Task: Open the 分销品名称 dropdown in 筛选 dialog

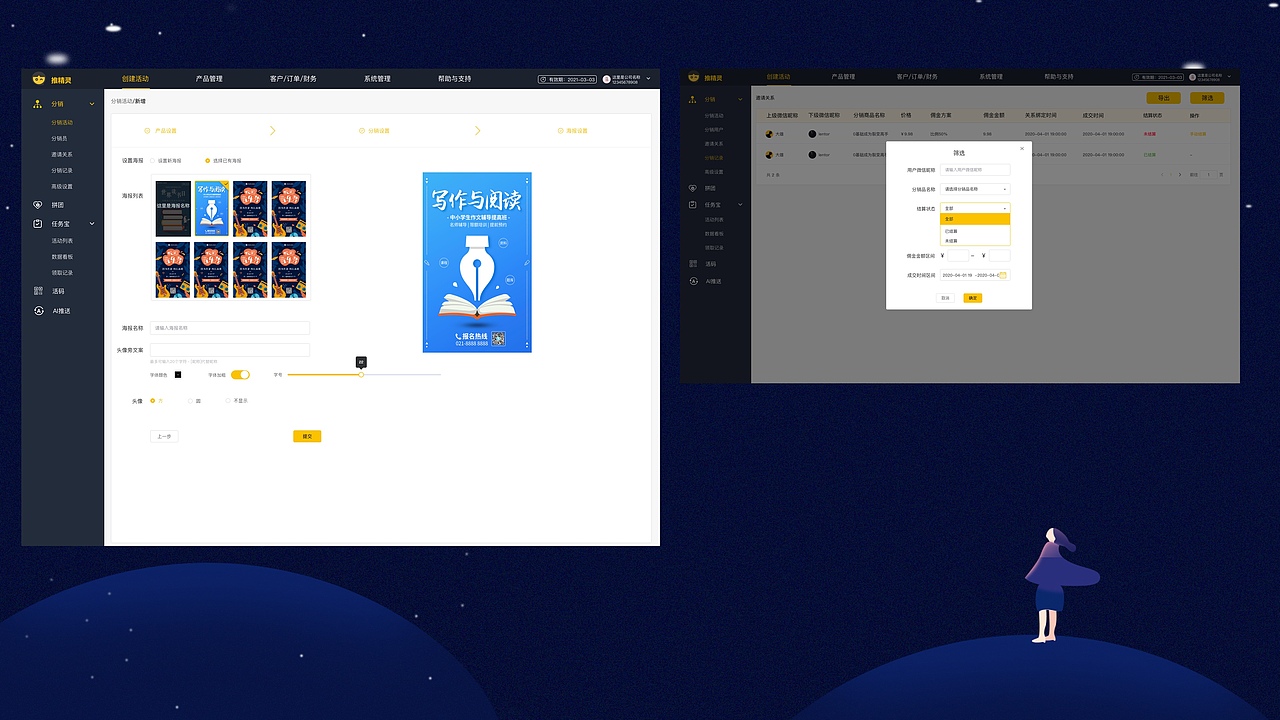Action: coord(975,189)
